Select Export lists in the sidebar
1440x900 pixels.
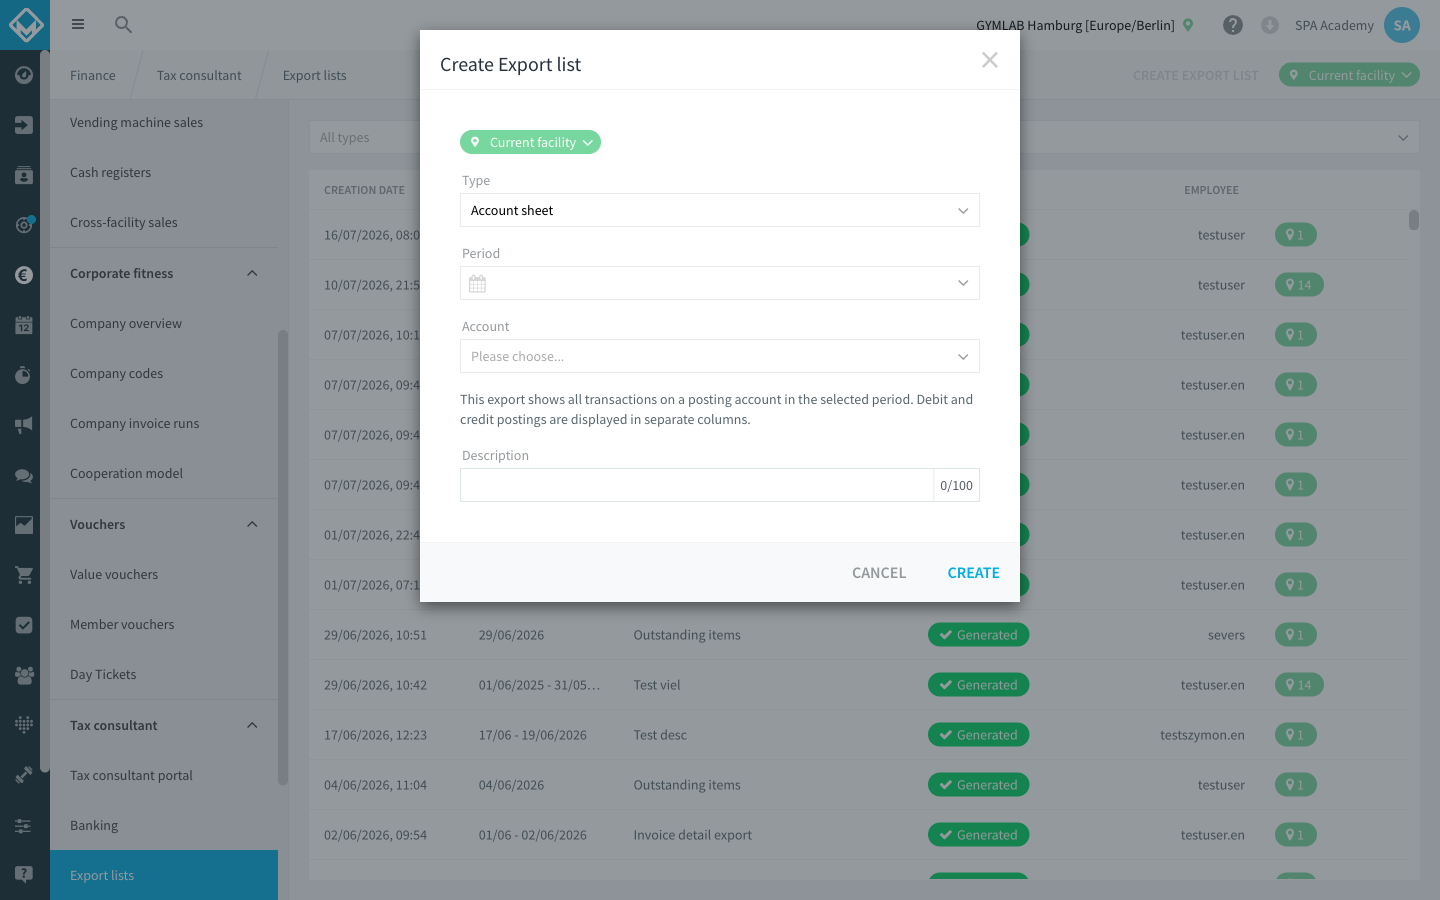[x=164, y=875]
